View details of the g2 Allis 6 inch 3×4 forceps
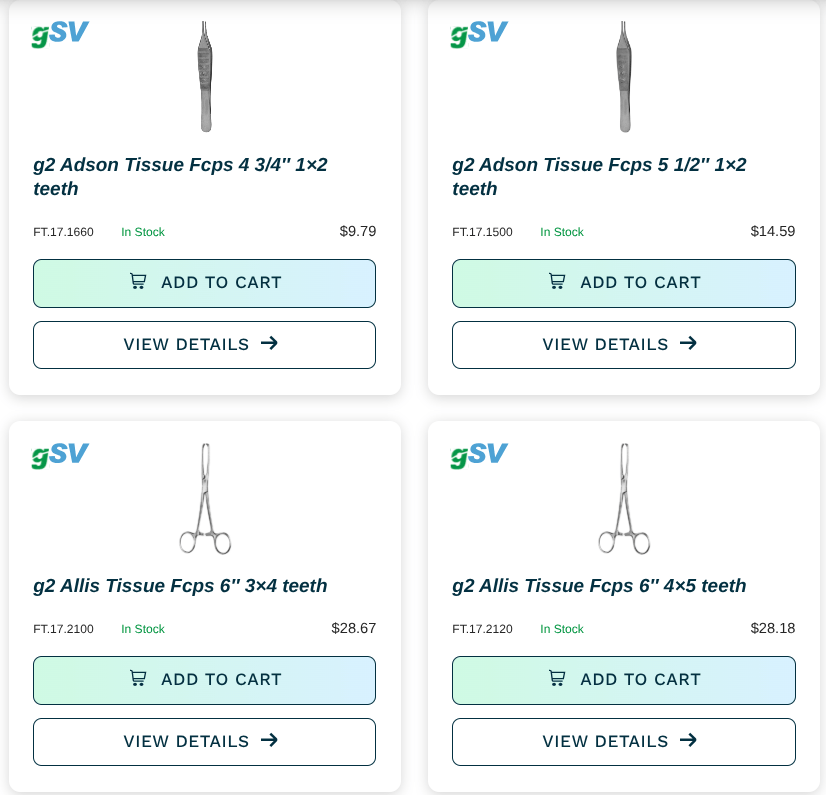Viewport: 826px width, 795px height. click(204, 741)
